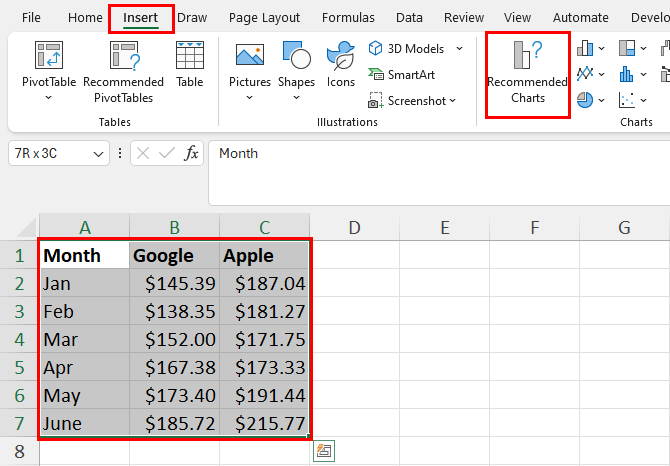Select row 8 header

(19, 451)
